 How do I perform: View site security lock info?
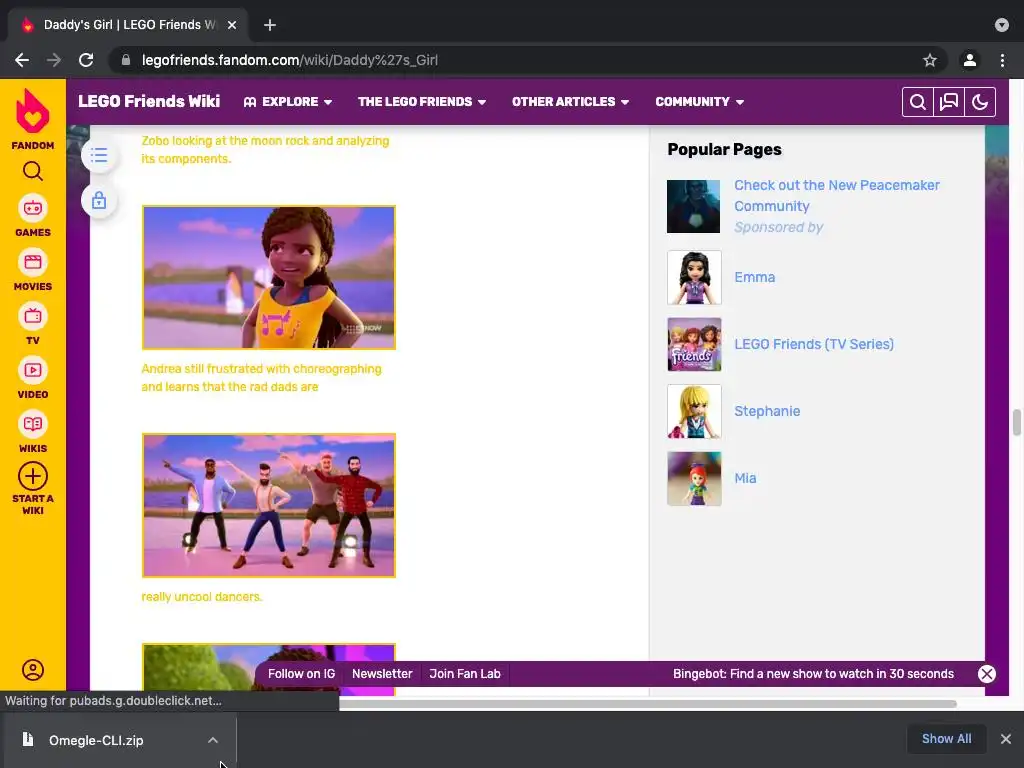[126, 60]
